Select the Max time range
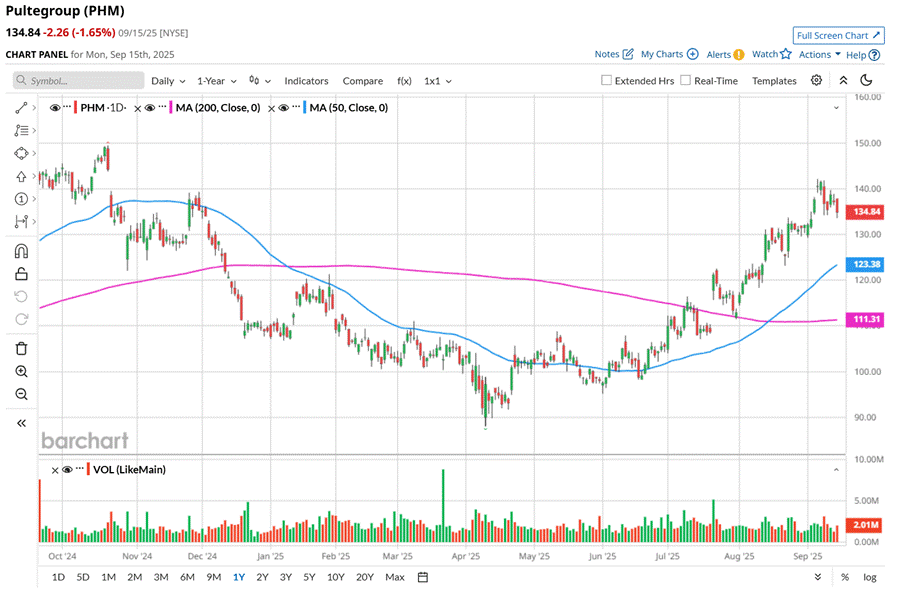 (x=395, y=577)
